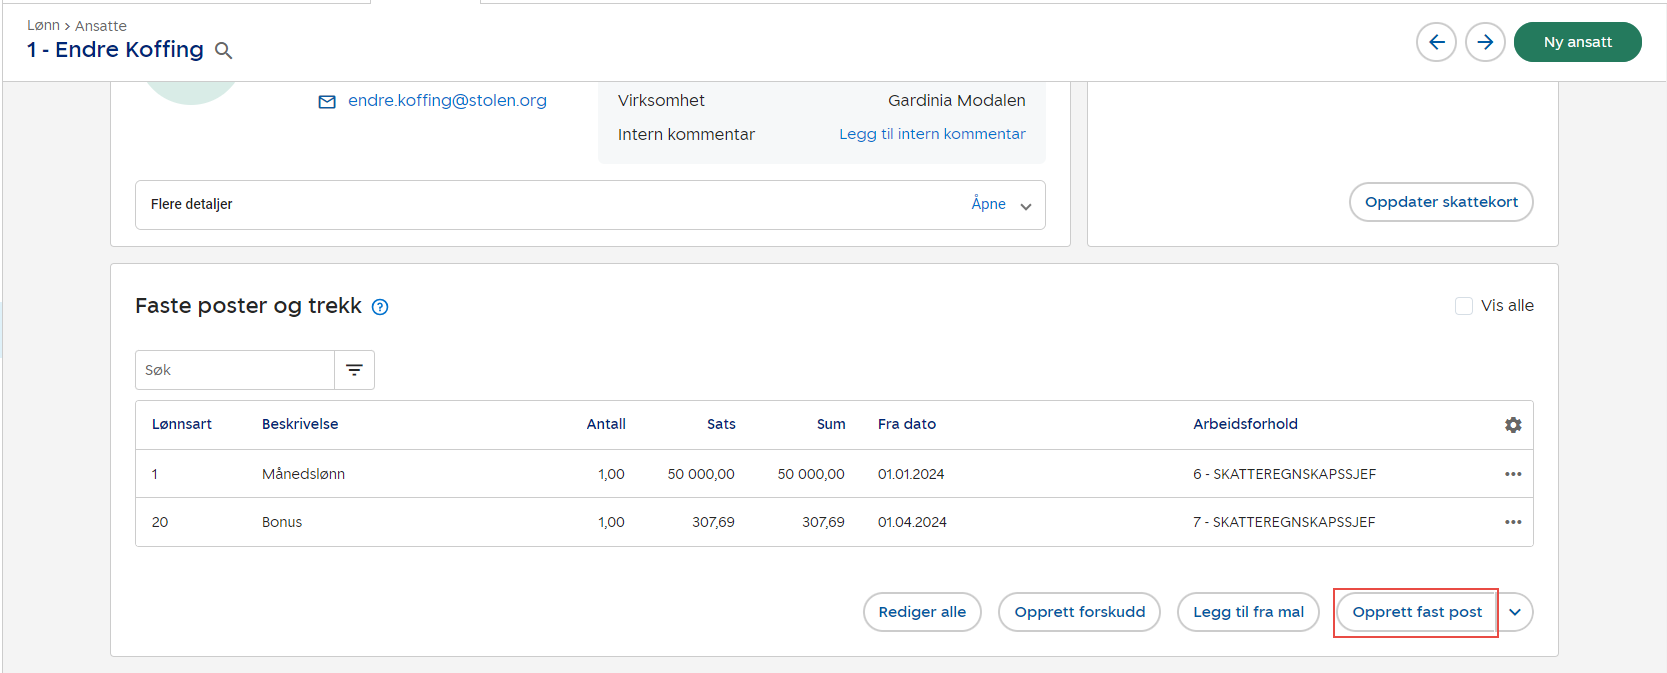Open dropdown arrow next to Opprett fast post
This screenshot has width=1667, height=673.
click(1515, 612)
